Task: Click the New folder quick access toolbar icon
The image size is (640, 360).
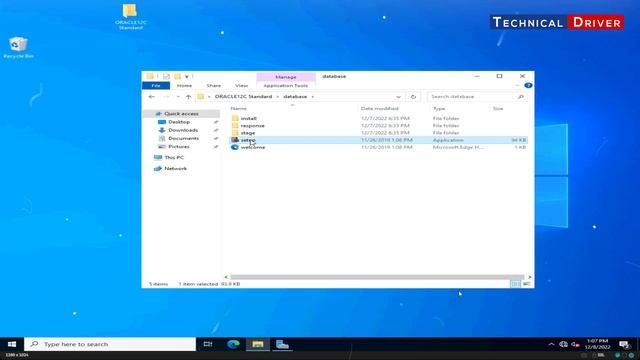Action: coord(177,76)
